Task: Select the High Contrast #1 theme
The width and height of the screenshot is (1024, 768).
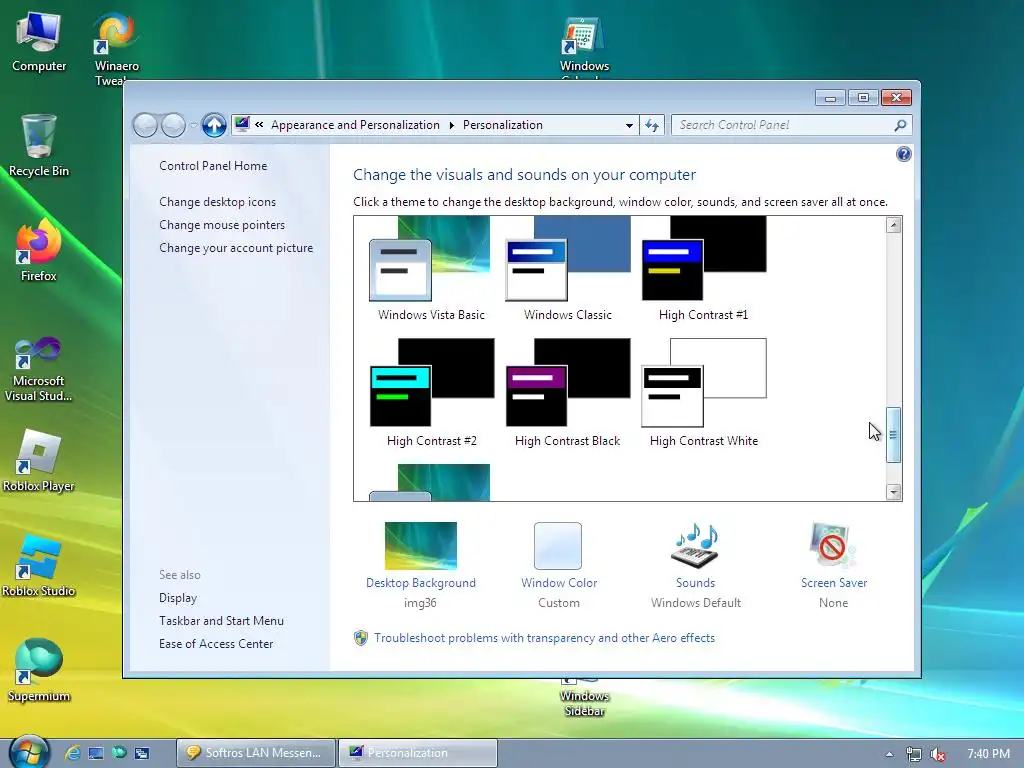Action: 703,269
